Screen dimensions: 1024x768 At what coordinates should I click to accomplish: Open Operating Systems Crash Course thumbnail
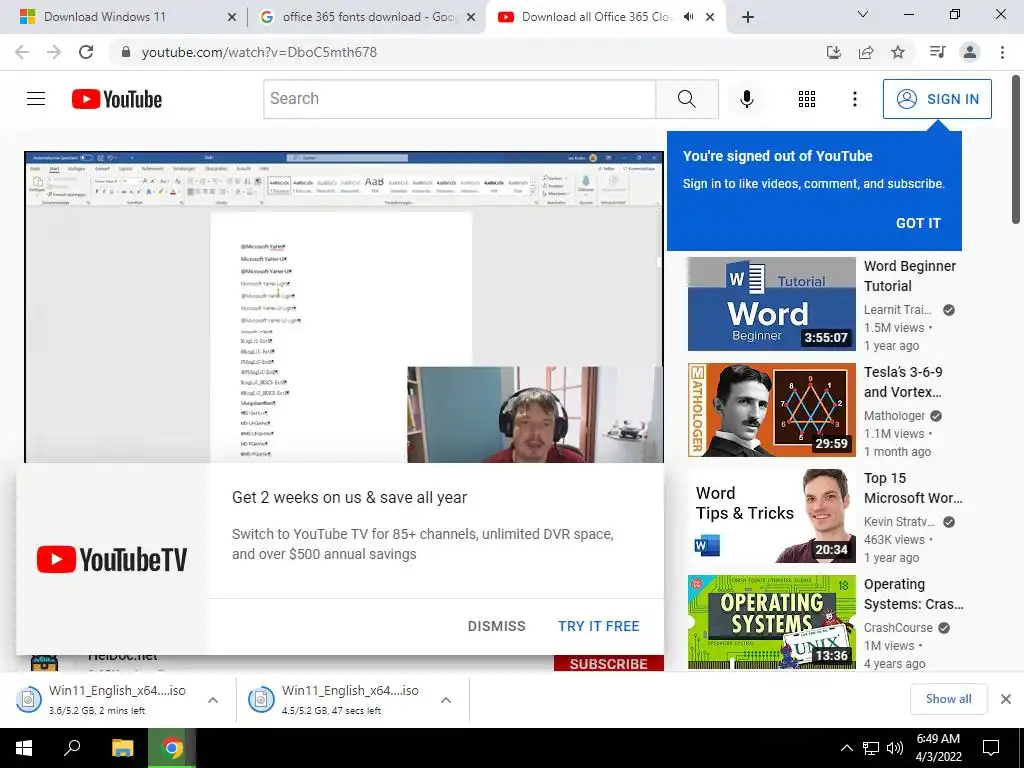pos(771,622)
